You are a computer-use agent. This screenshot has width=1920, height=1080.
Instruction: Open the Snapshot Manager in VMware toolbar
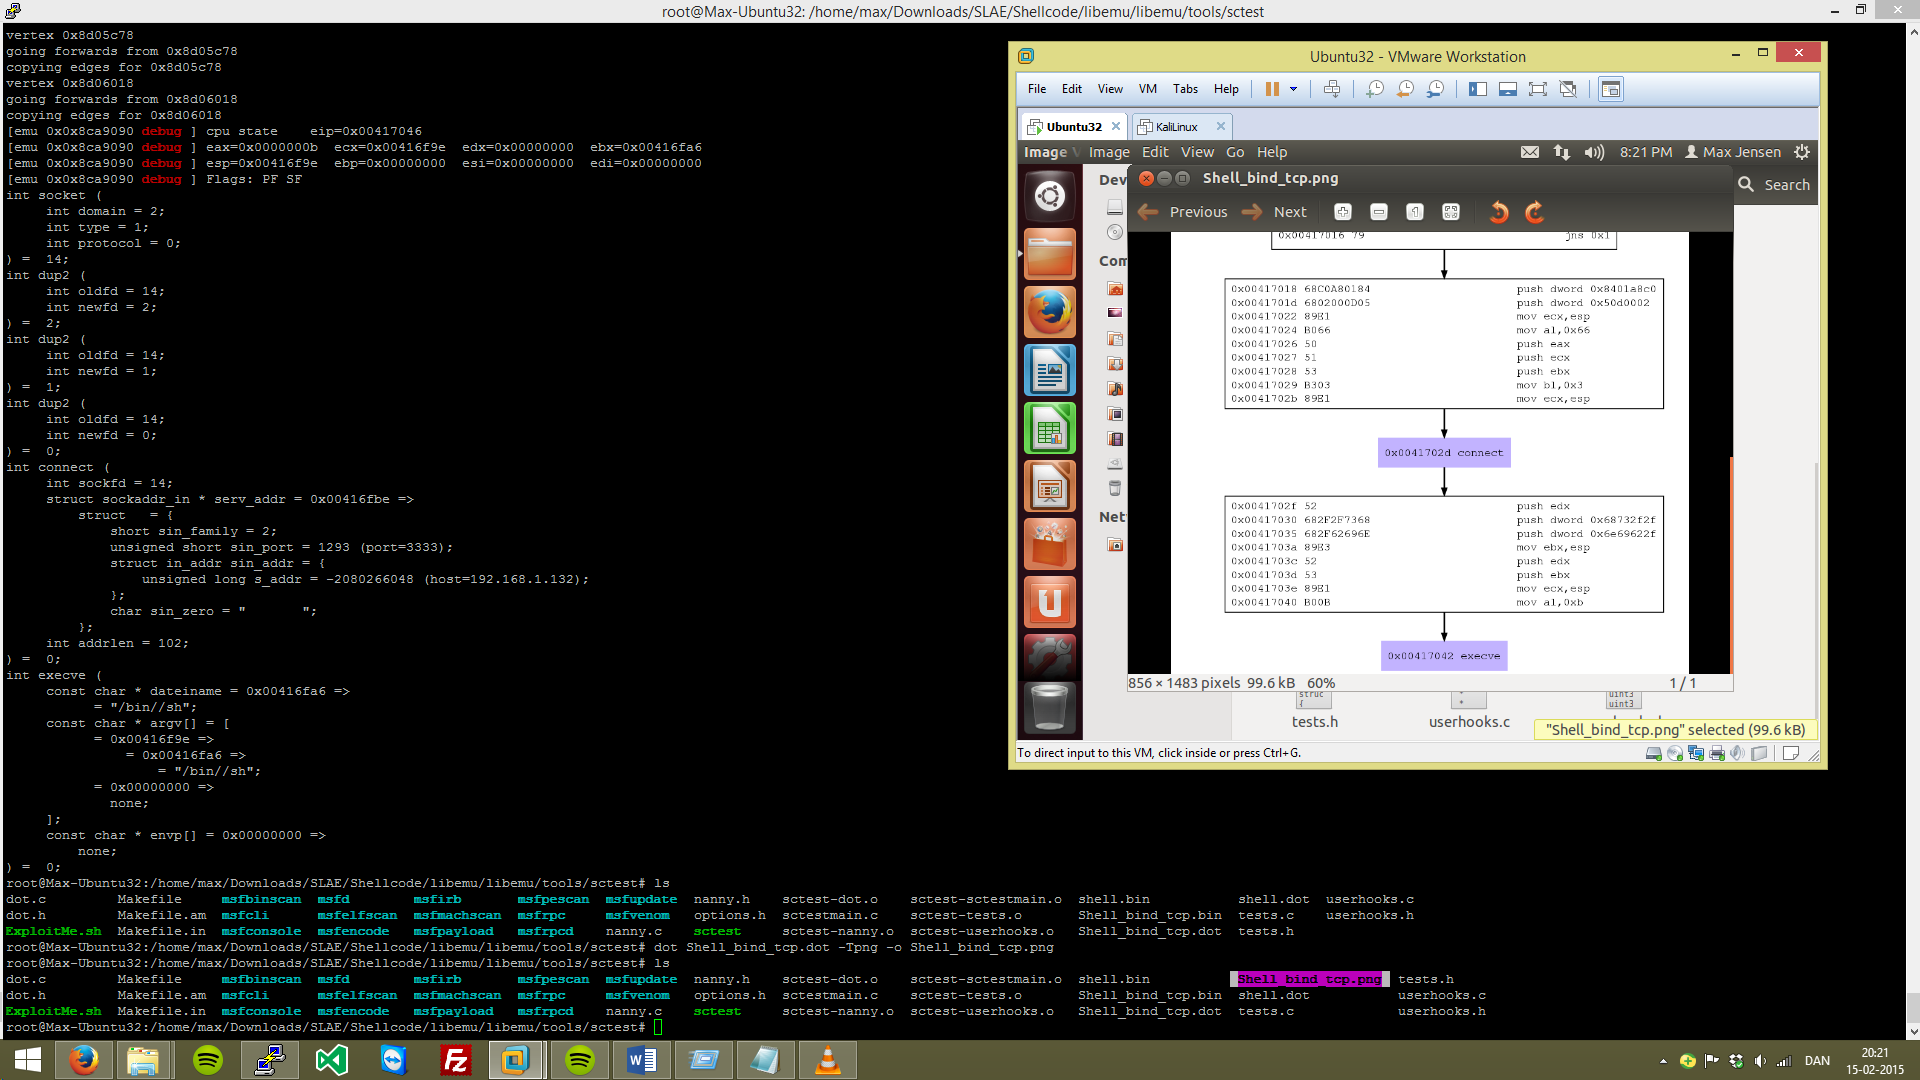pyautogui.click(x=1436, y=89)
